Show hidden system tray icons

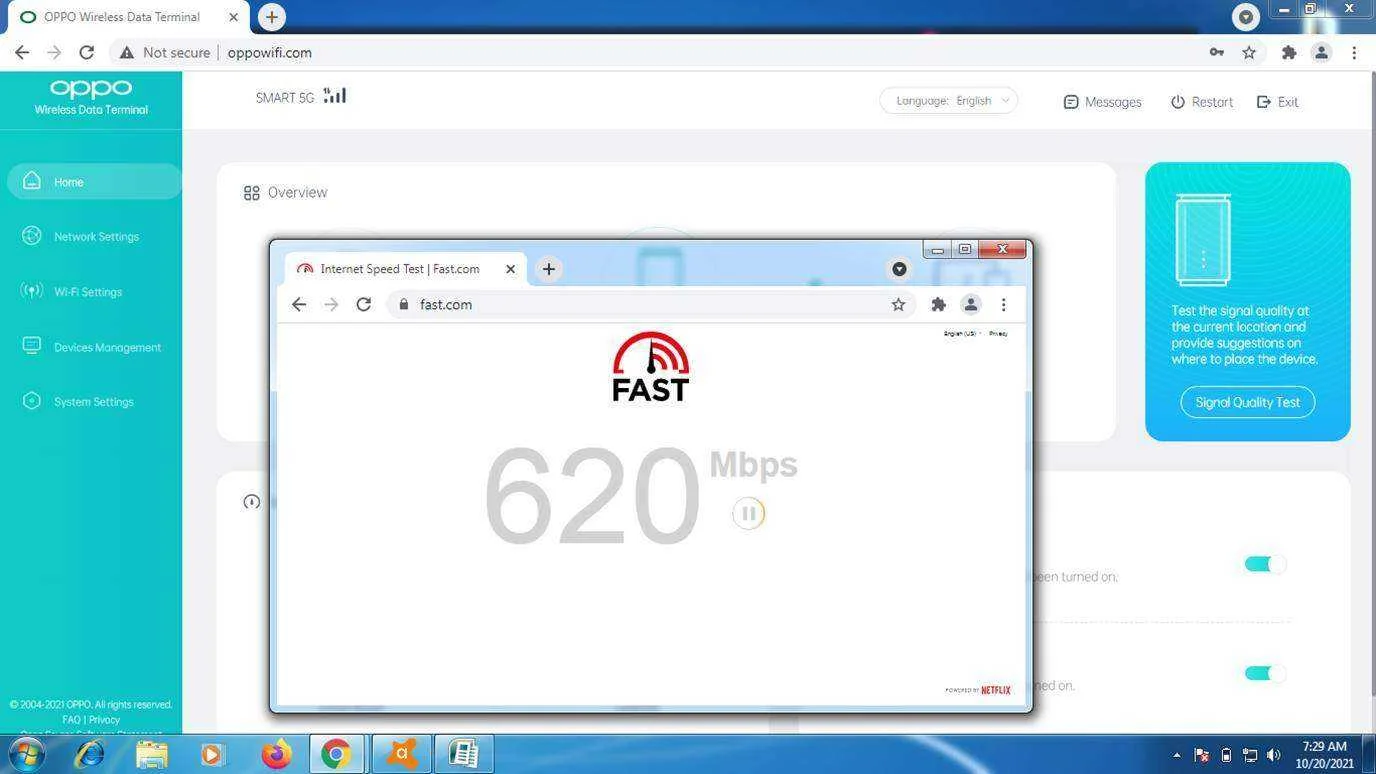coord(1176,755)
